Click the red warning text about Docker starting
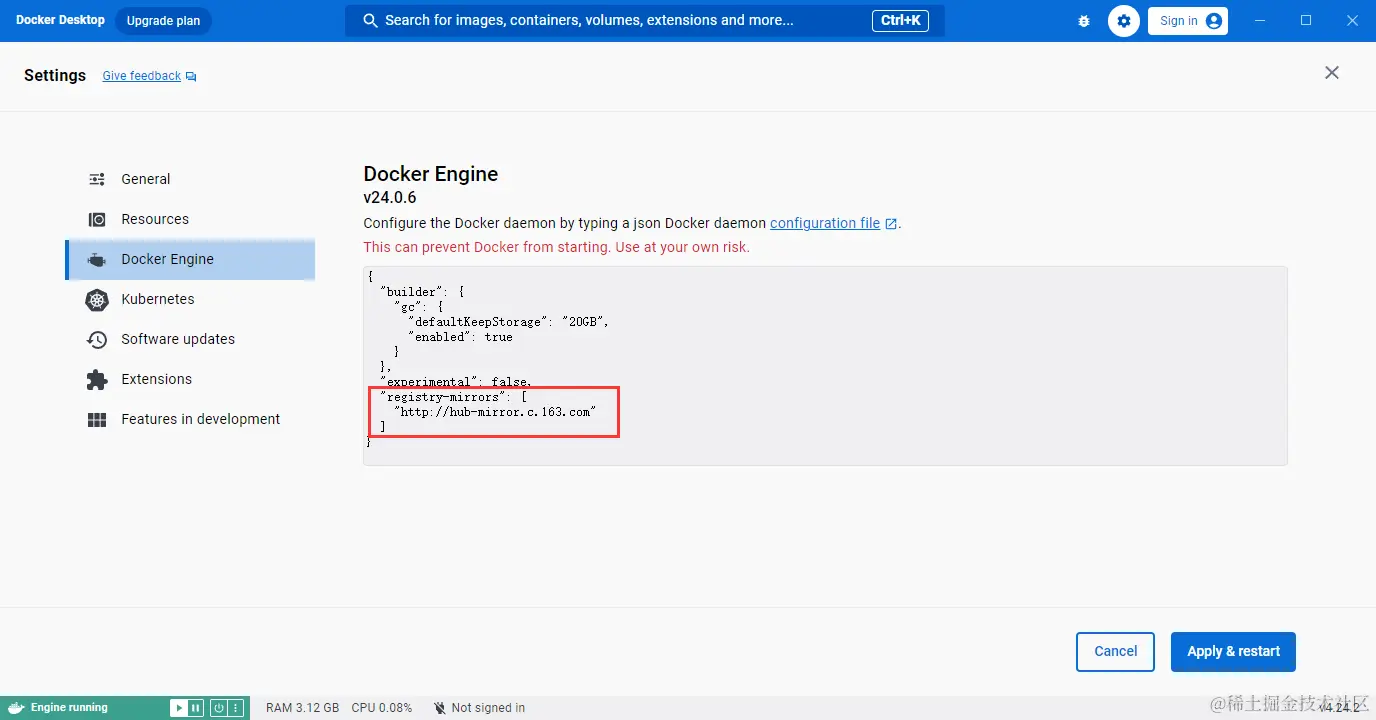Image resolution: width=1376 pixels, height=720 pixels. coord(556,247)
